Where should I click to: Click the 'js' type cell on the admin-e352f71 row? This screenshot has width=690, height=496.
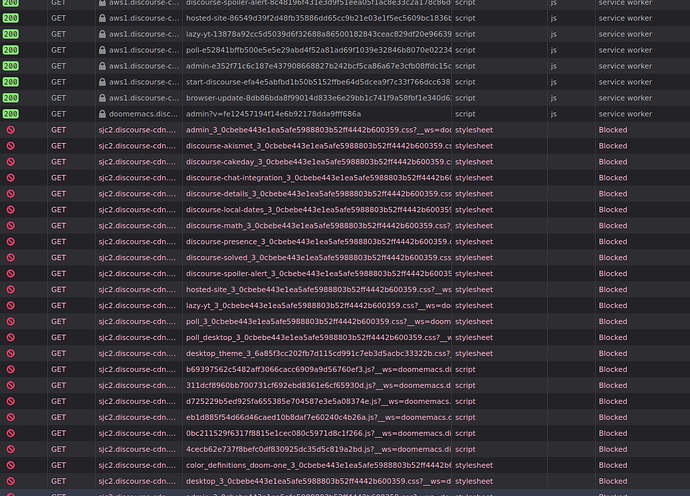(x=554, y=66)
